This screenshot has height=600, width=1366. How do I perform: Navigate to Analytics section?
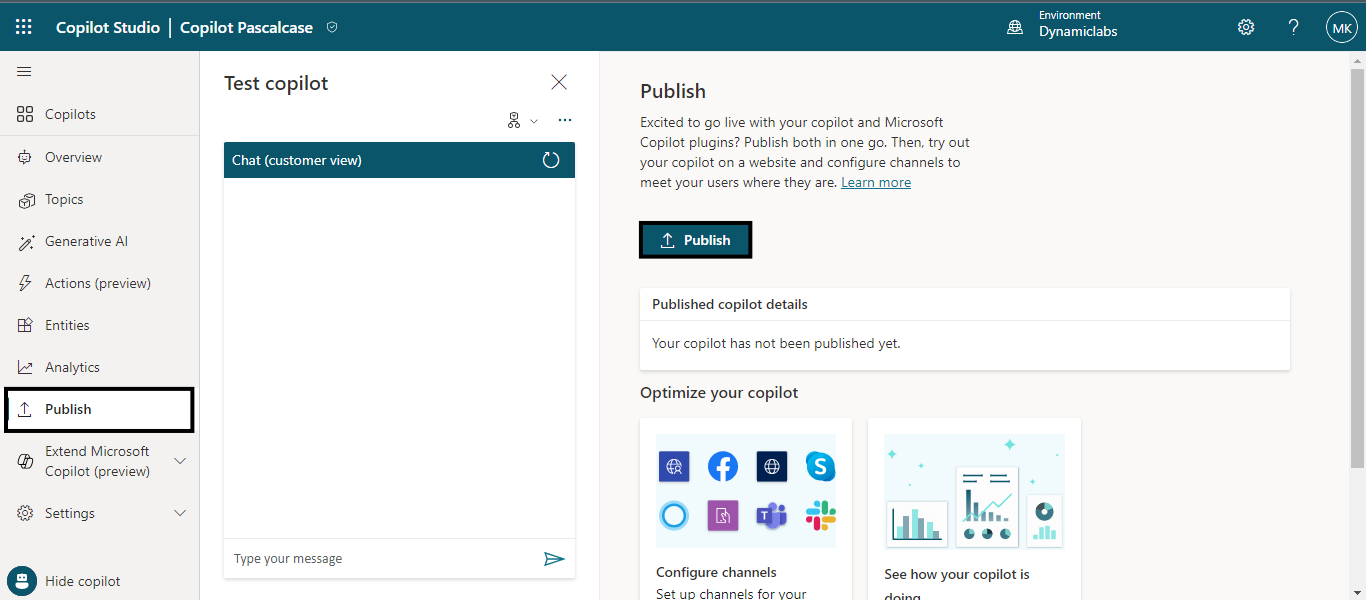(72, 367)
